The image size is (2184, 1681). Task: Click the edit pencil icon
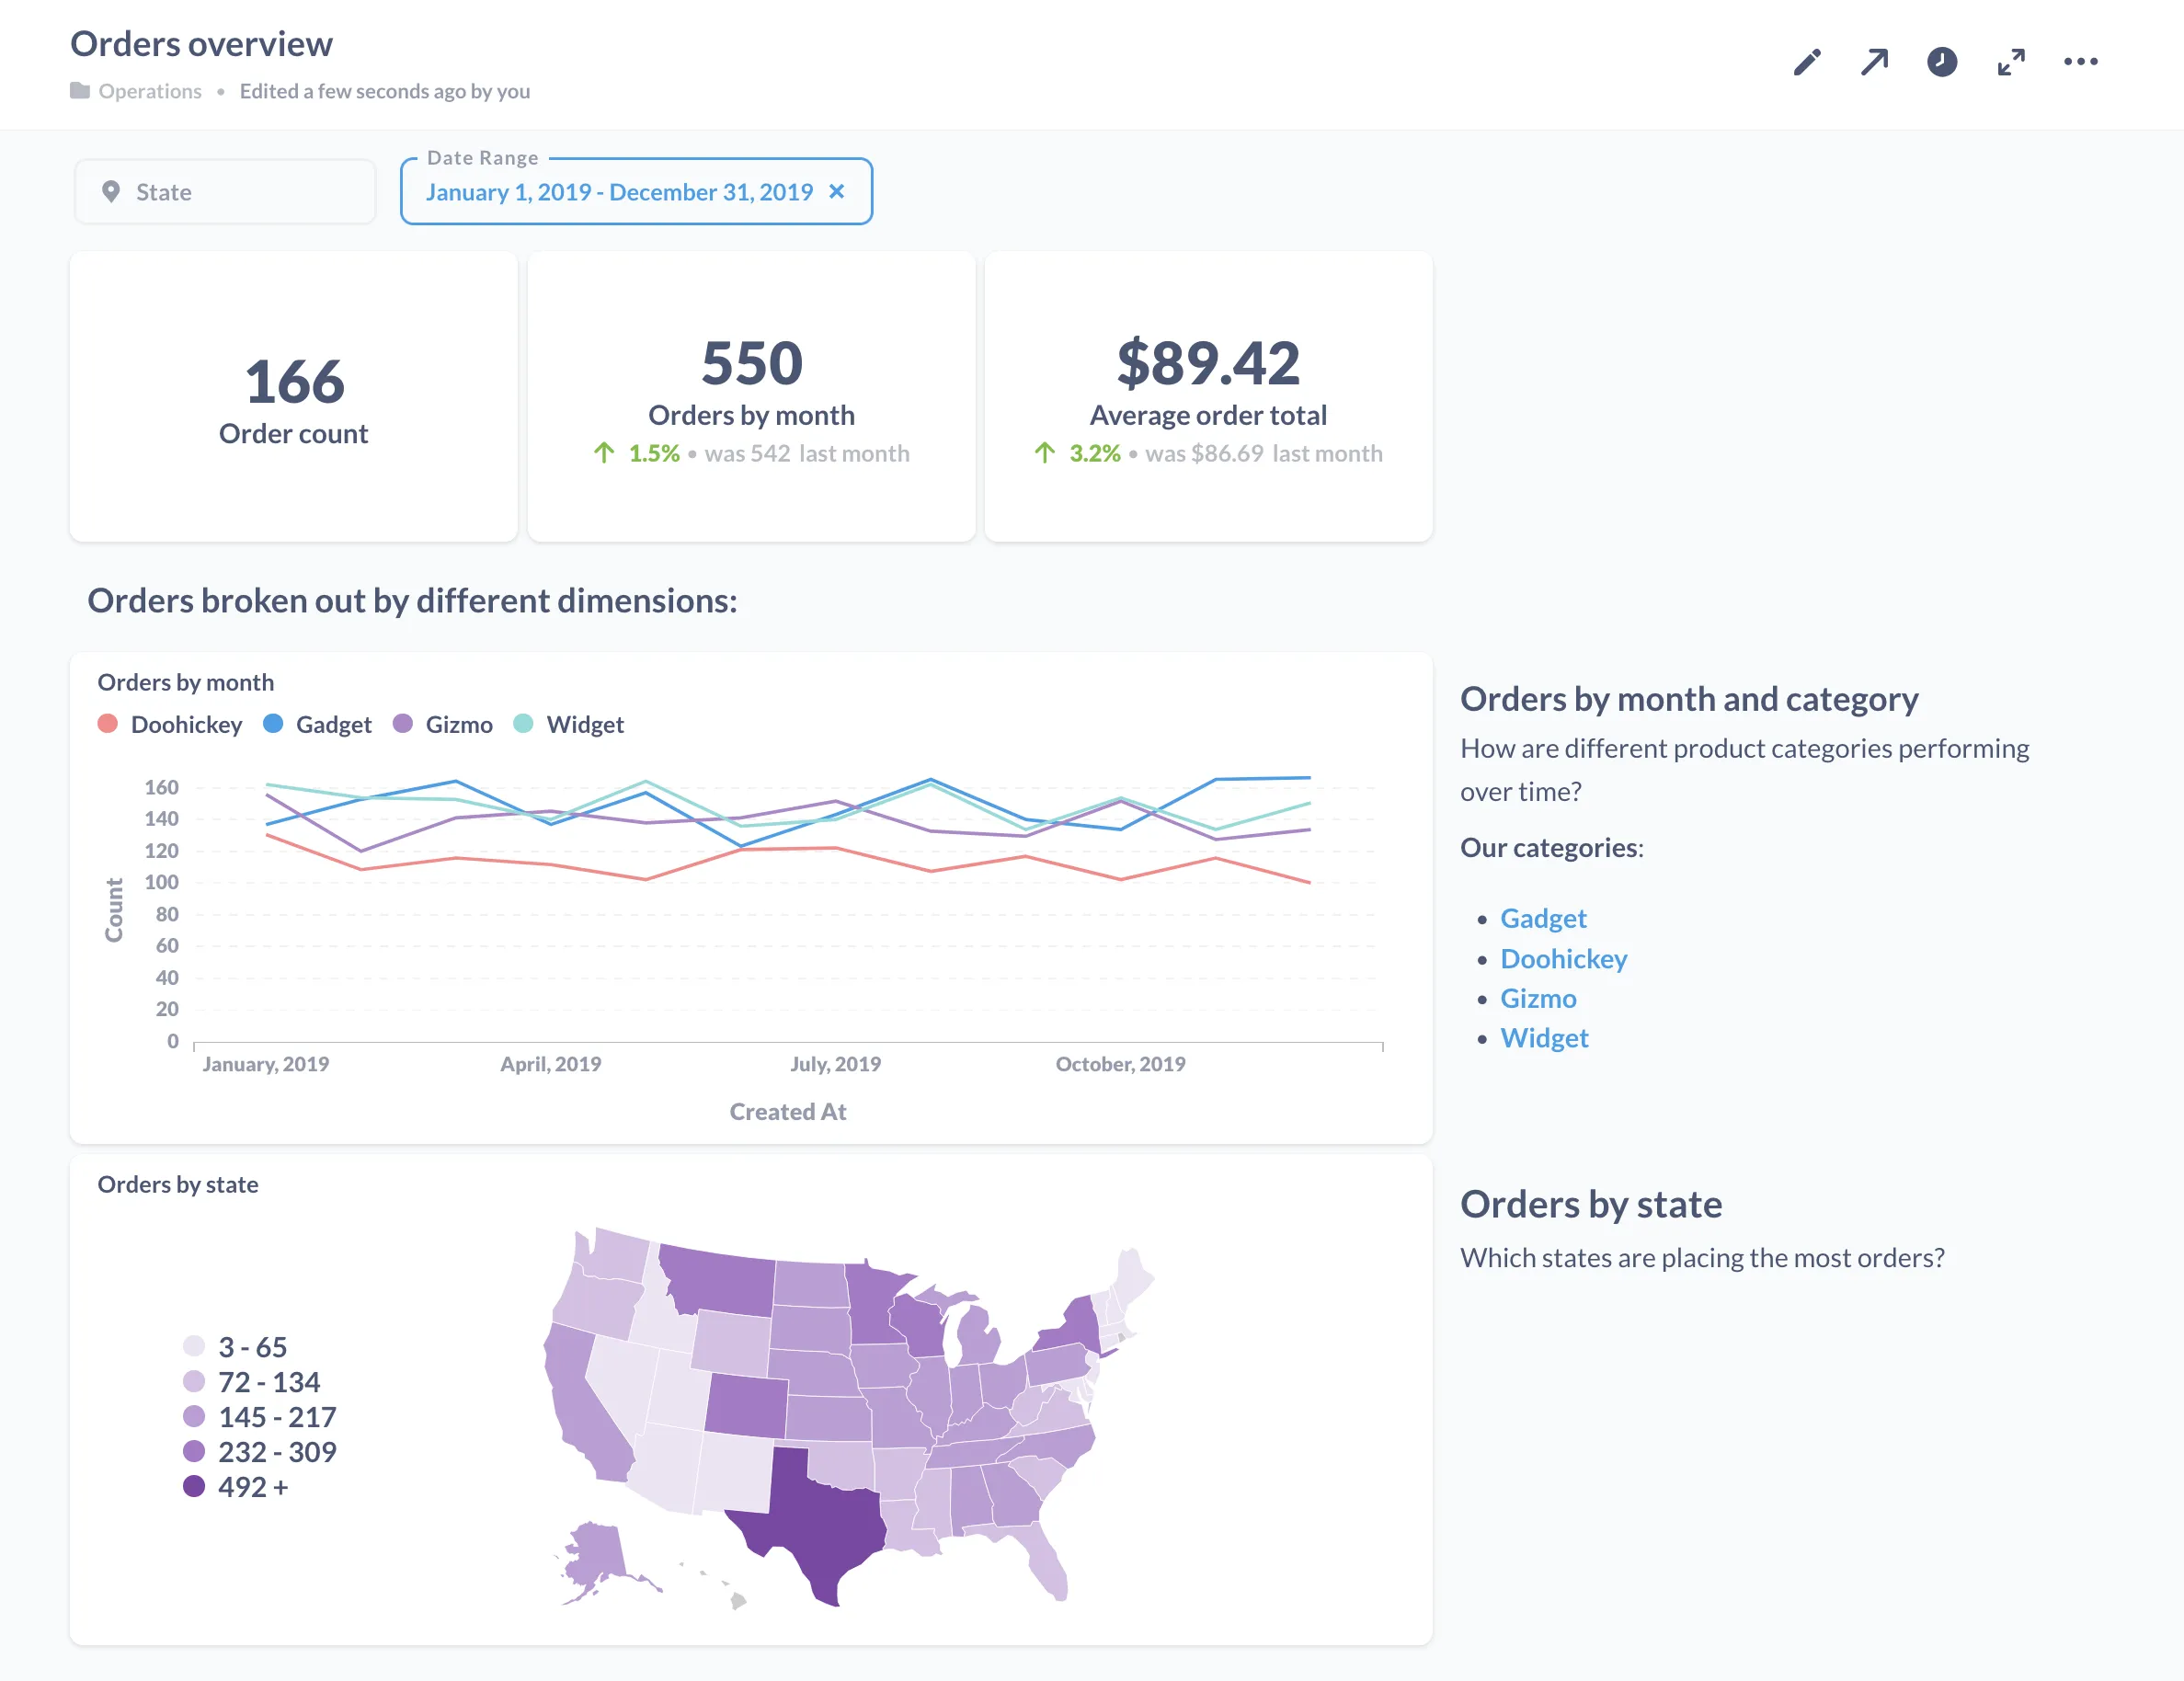click(x=1804, y=60)
